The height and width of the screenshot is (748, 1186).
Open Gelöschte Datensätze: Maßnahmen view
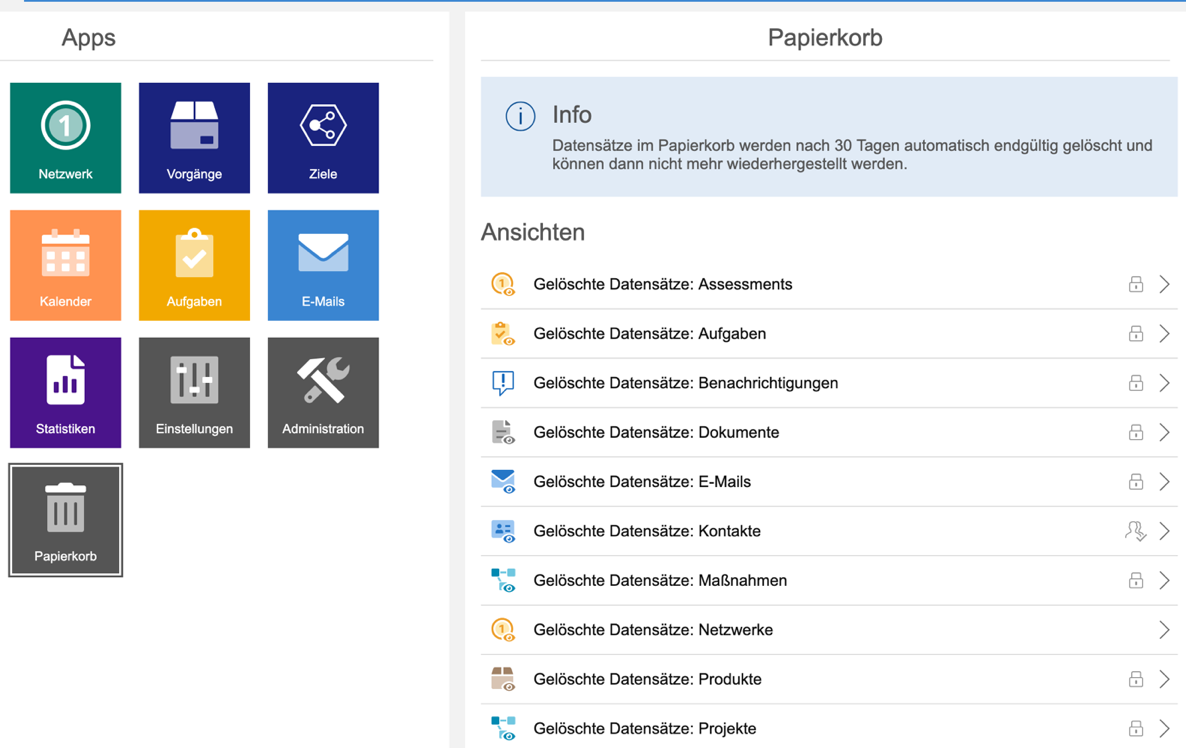click(659, 580)
